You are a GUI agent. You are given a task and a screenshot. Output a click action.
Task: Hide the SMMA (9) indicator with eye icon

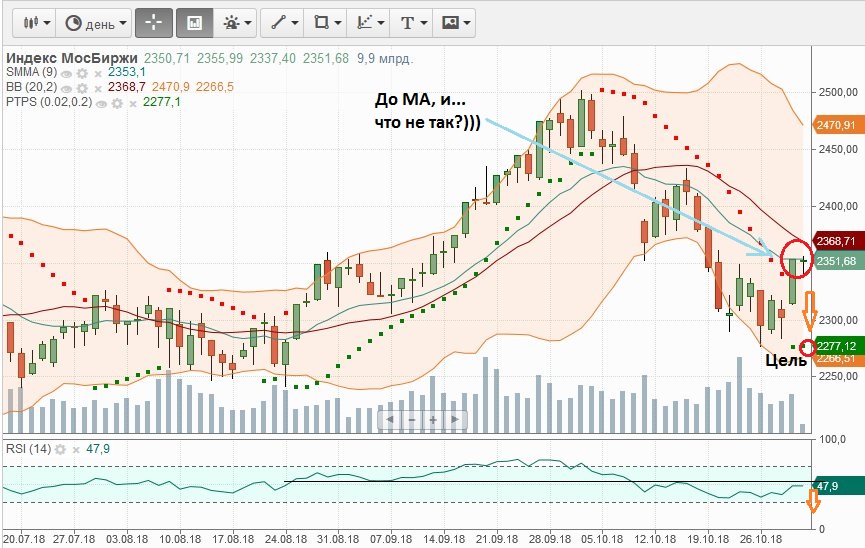(67, 73)
